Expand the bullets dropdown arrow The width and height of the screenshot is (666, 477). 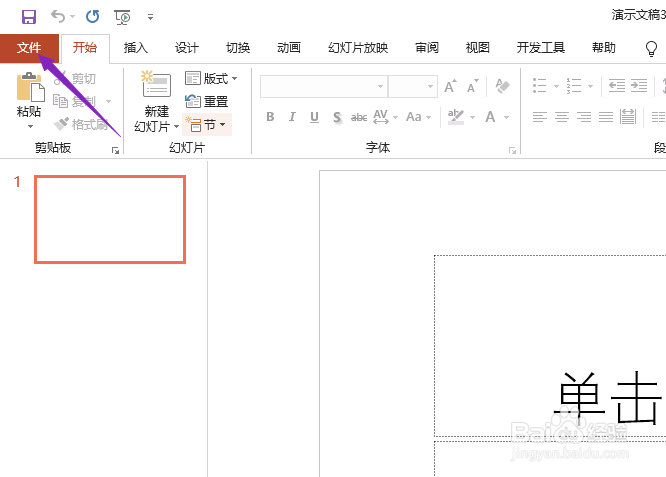[x=556, y=87]
